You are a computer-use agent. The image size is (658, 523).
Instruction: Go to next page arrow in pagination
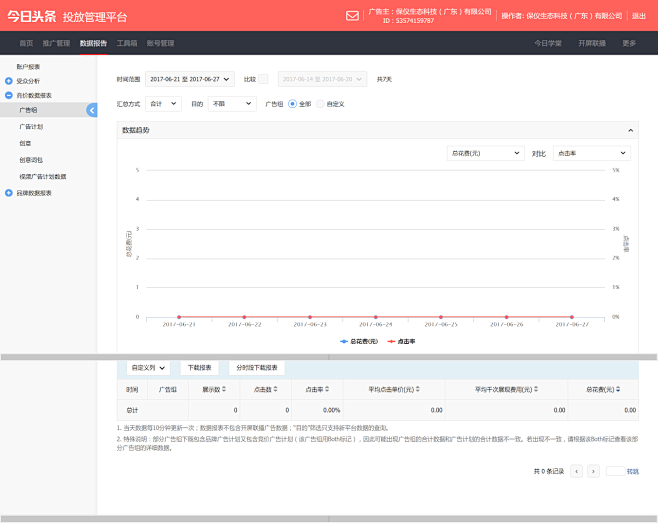click(x=594, y=470)
